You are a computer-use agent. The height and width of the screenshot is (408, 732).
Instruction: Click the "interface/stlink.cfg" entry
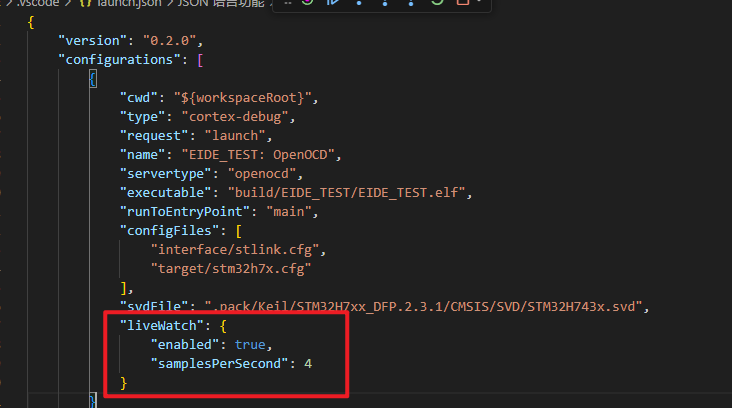point(235,250)
